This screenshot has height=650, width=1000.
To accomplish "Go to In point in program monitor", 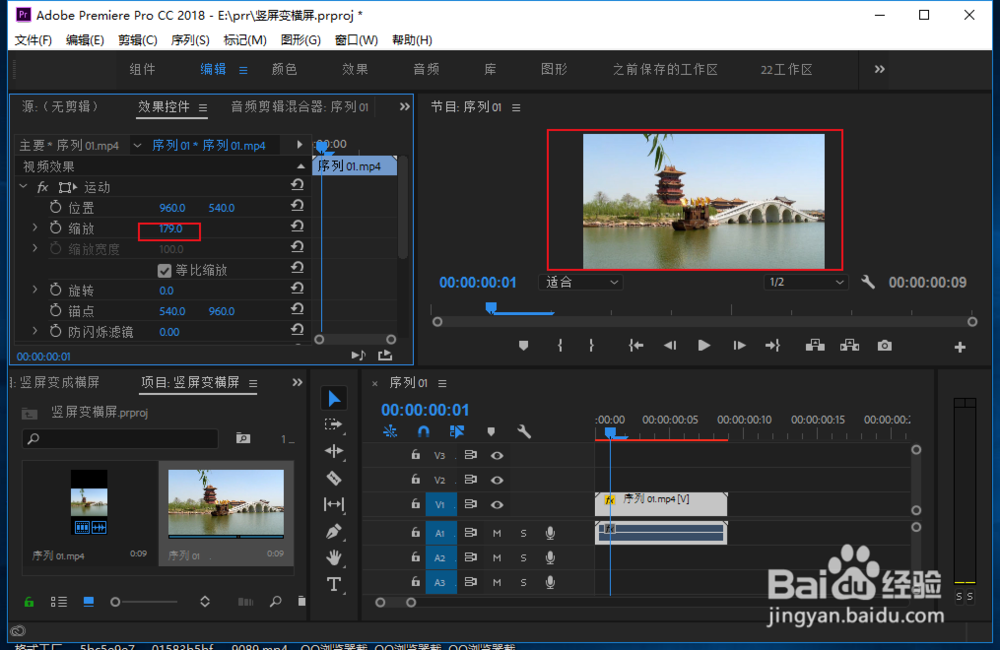I will (x=636, y=346).
